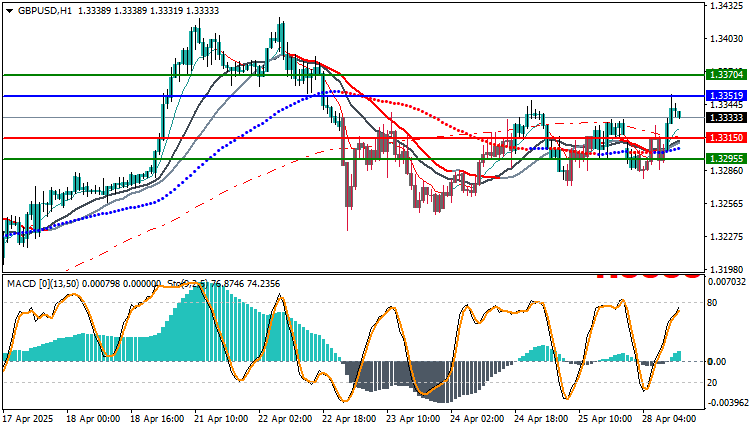
Task: Click the 25 Apr 10:00 time label
Action: [x=605, y=419]
